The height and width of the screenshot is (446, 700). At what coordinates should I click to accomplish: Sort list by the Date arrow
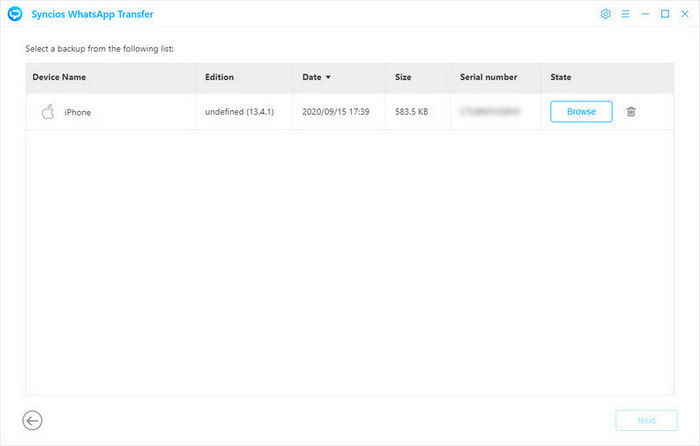tap(328, 77)
